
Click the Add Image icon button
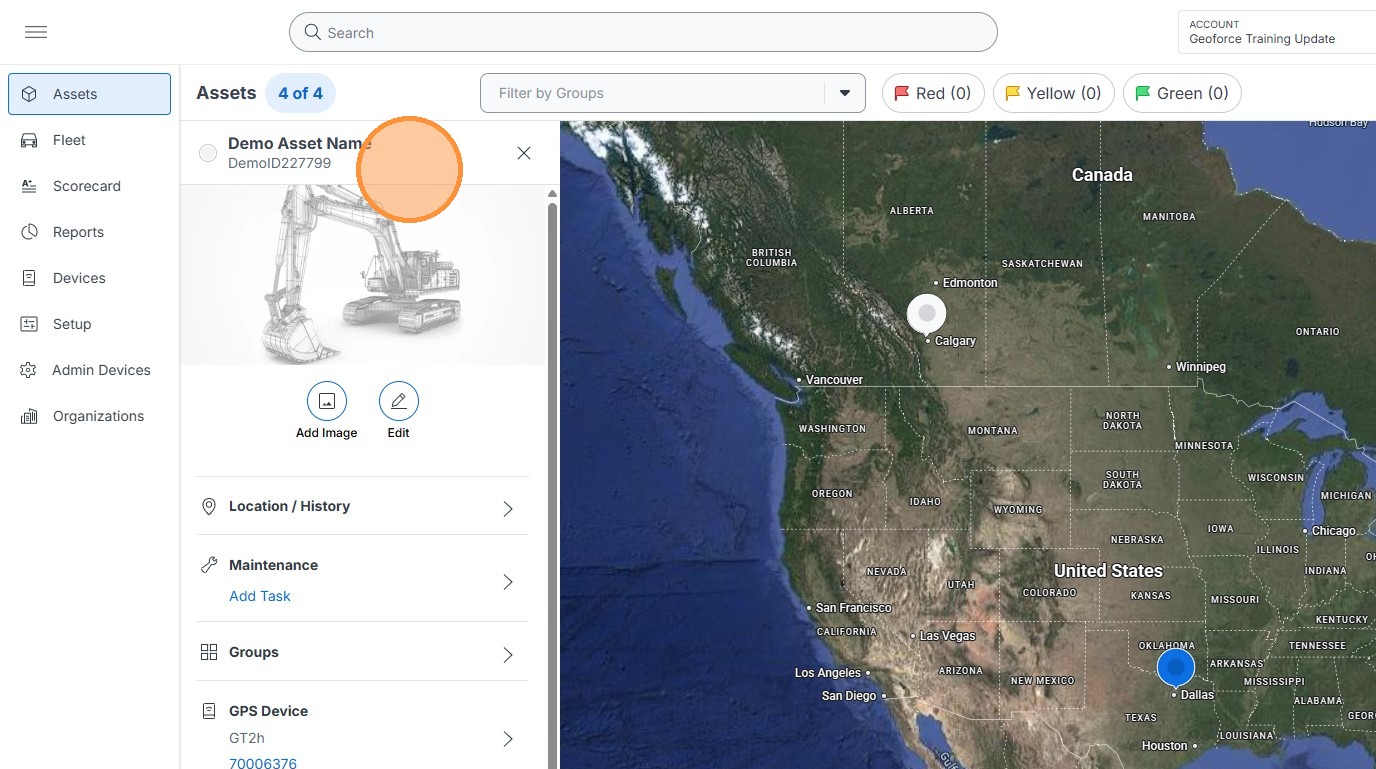(327, 401)
